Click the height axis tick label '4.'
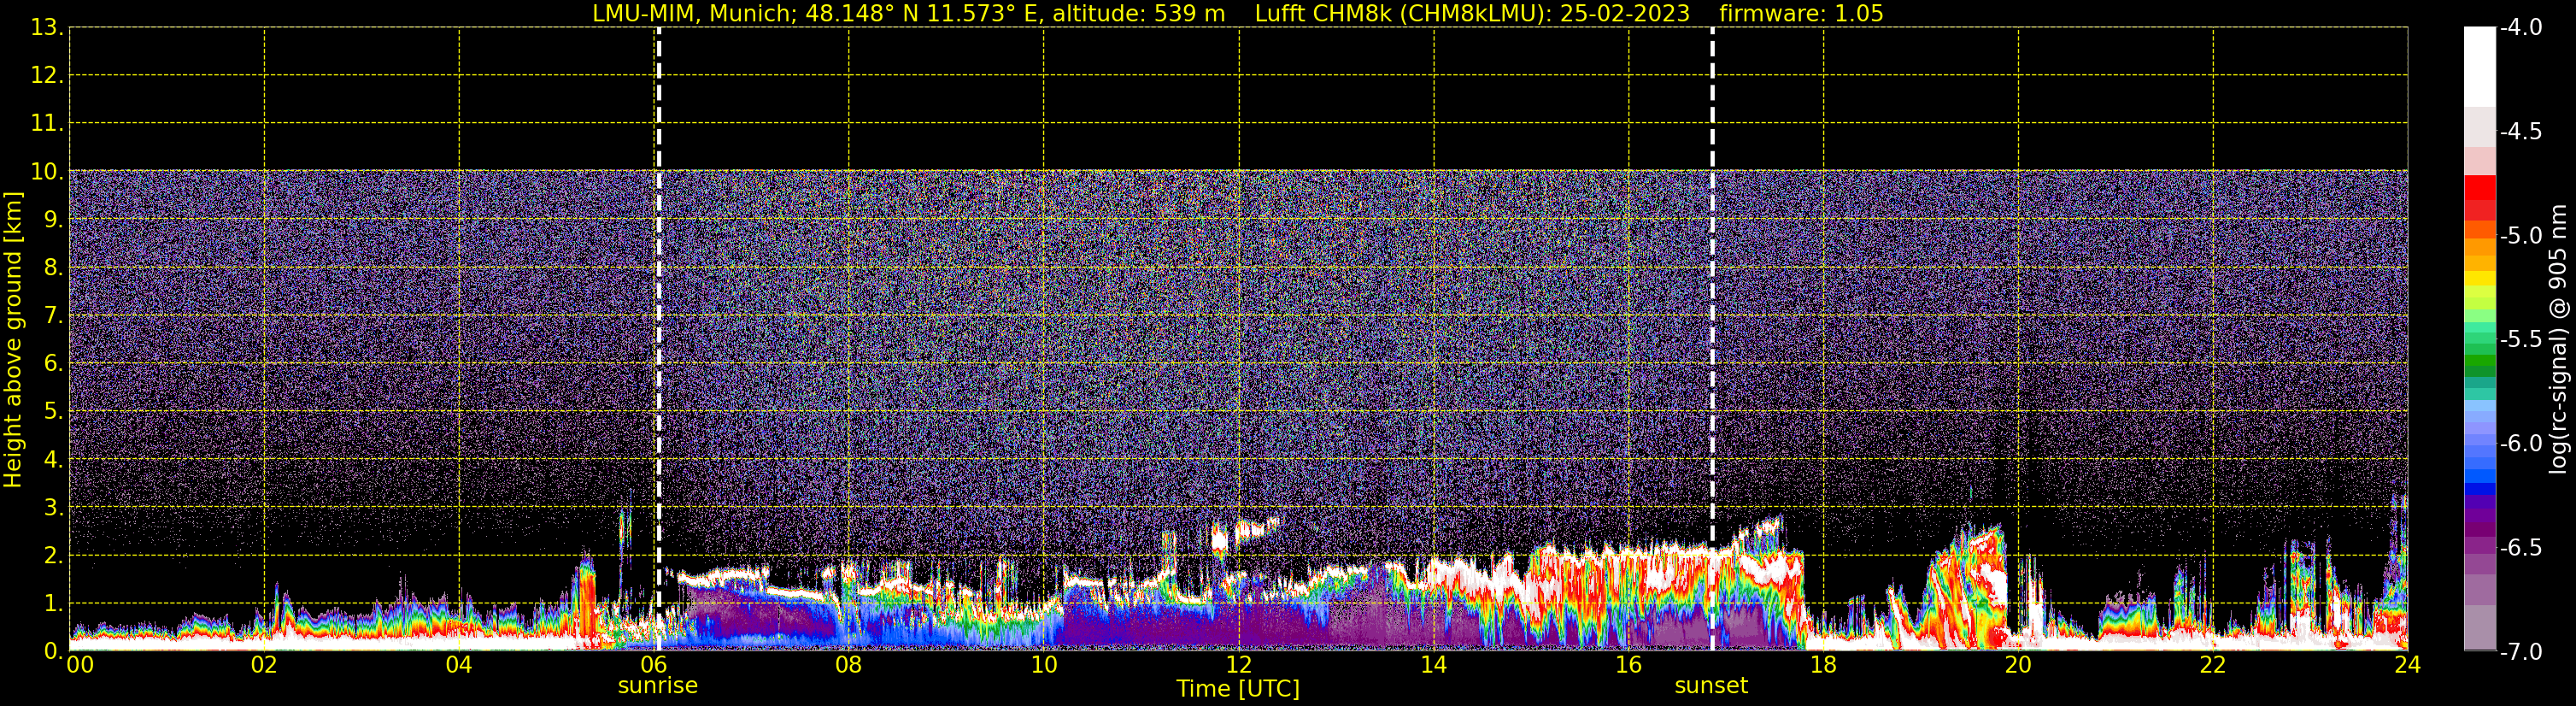 [x=53, y=459]
